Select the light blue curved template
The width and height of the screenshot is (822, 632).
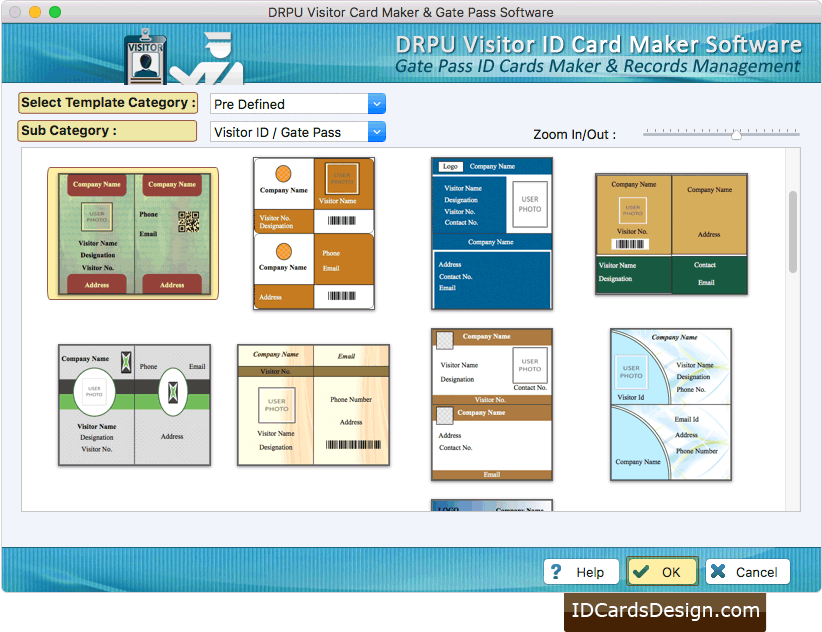[x=671, y=405]
